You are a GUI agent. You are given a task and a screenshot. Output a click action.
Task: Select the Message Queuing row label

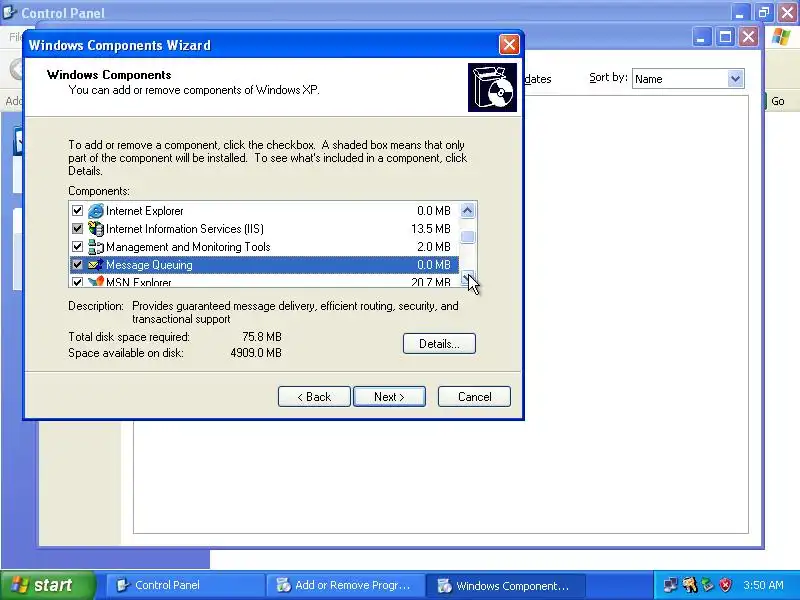click(x=149, y=265)
